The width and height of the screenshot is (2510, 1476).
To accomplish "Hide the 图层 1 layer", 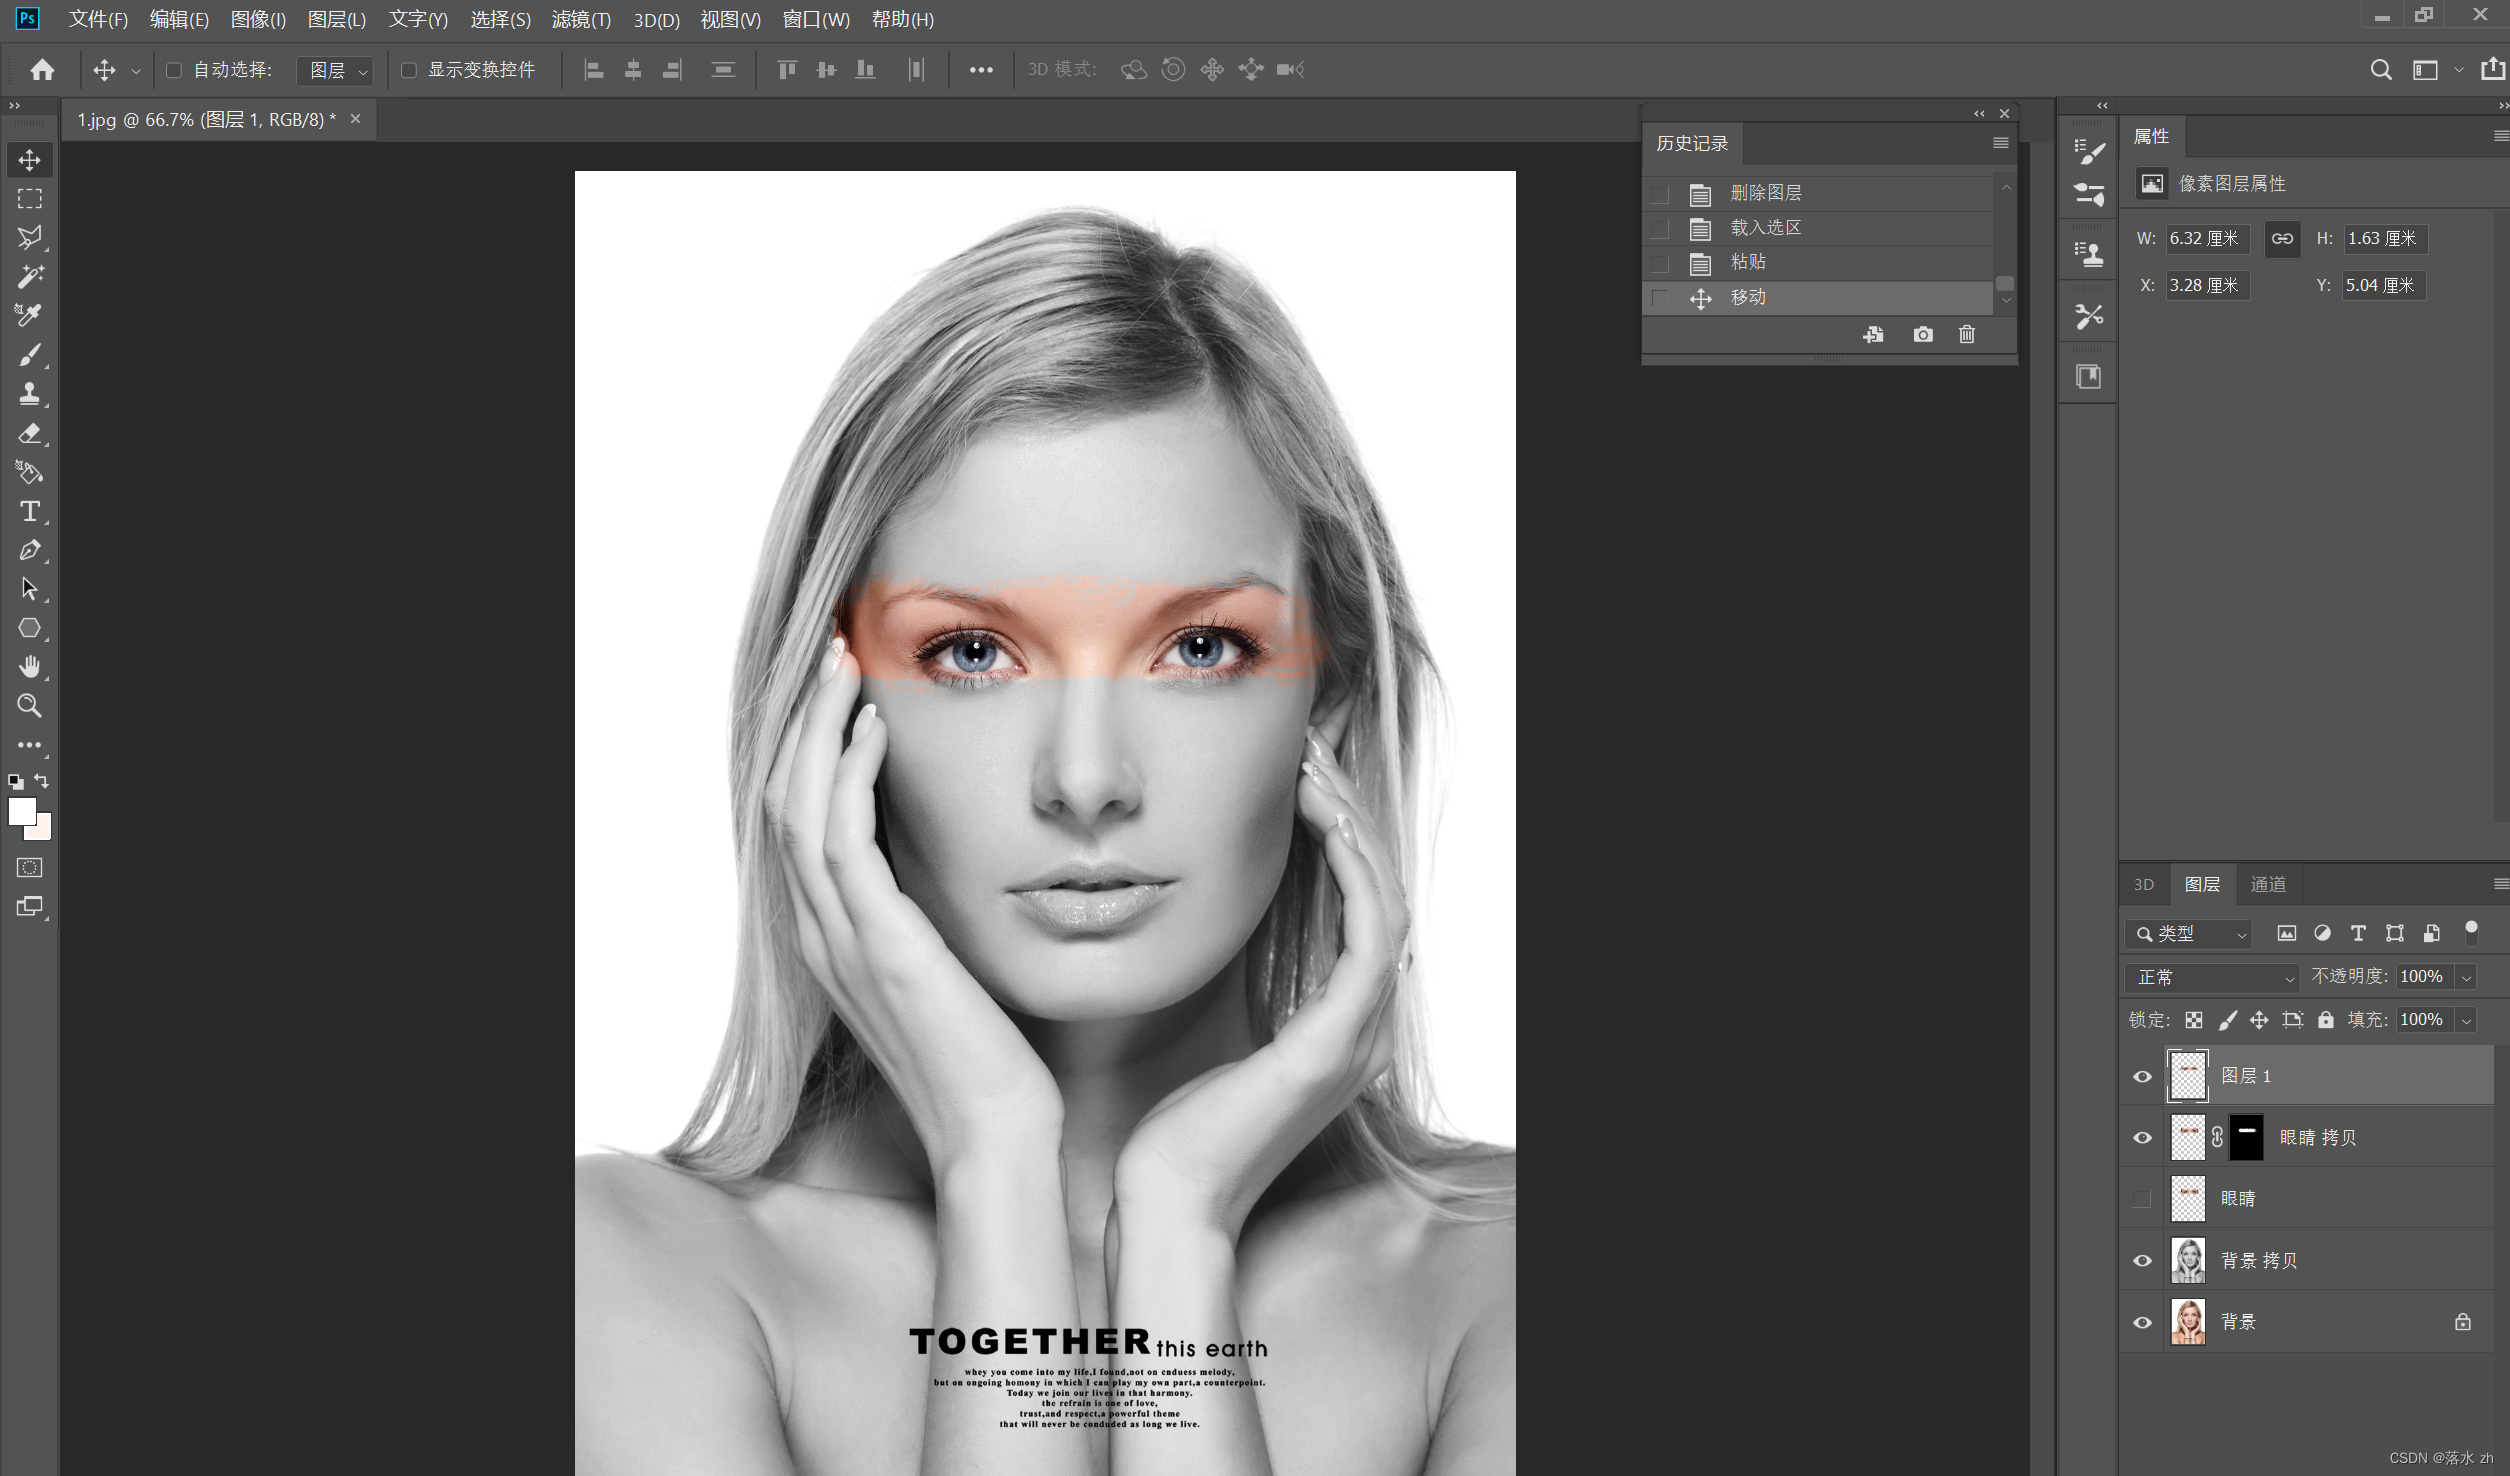I will coord(2142,1077).
